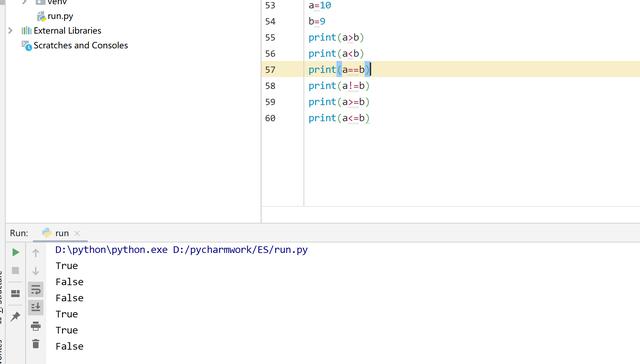Click the run.py Python file icon
Screen dimensions: 640x364
[x=41, y=16]
